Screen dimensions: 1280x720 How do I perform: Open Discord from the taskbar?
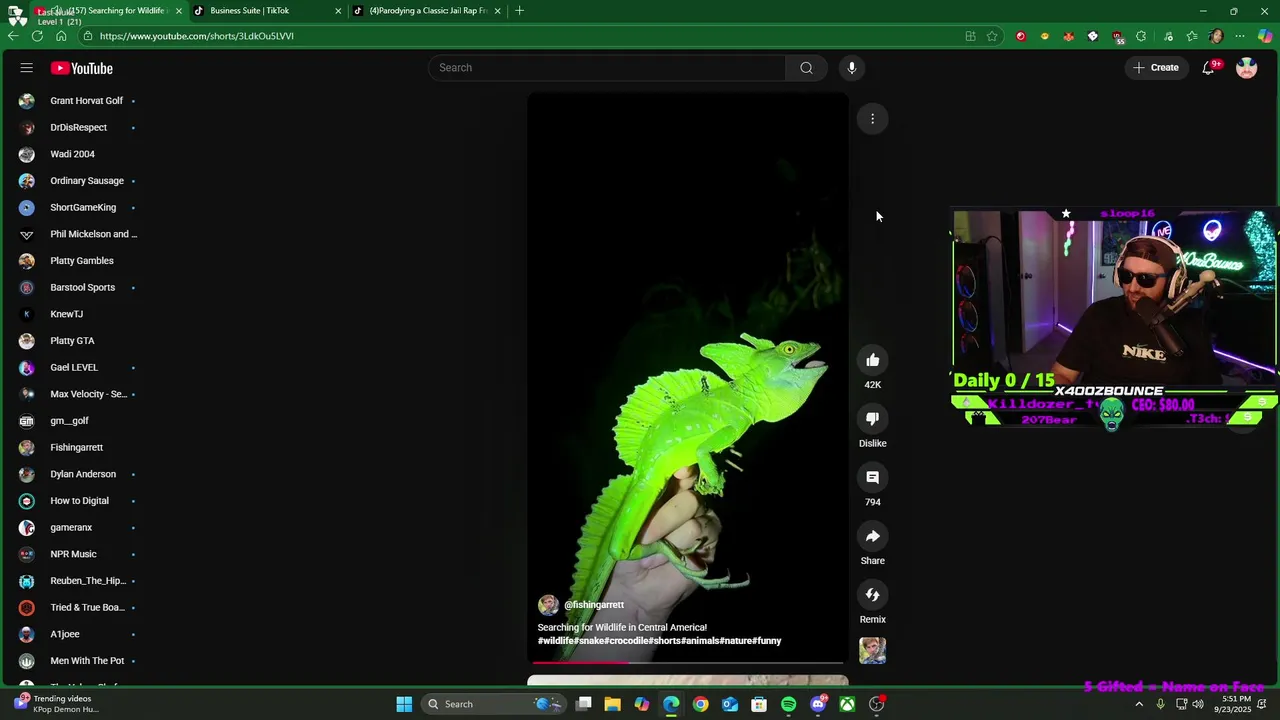click(818, 704)
